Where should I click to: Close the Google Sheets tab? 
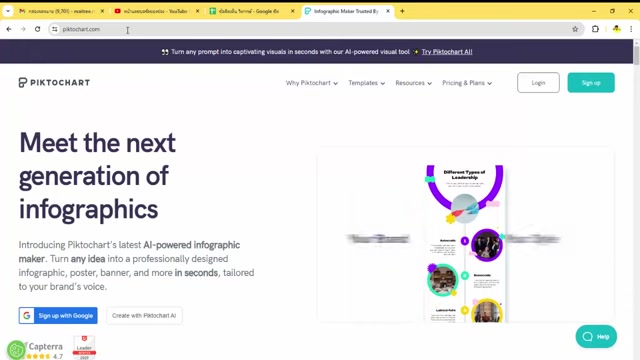click(x=293, y=11)
